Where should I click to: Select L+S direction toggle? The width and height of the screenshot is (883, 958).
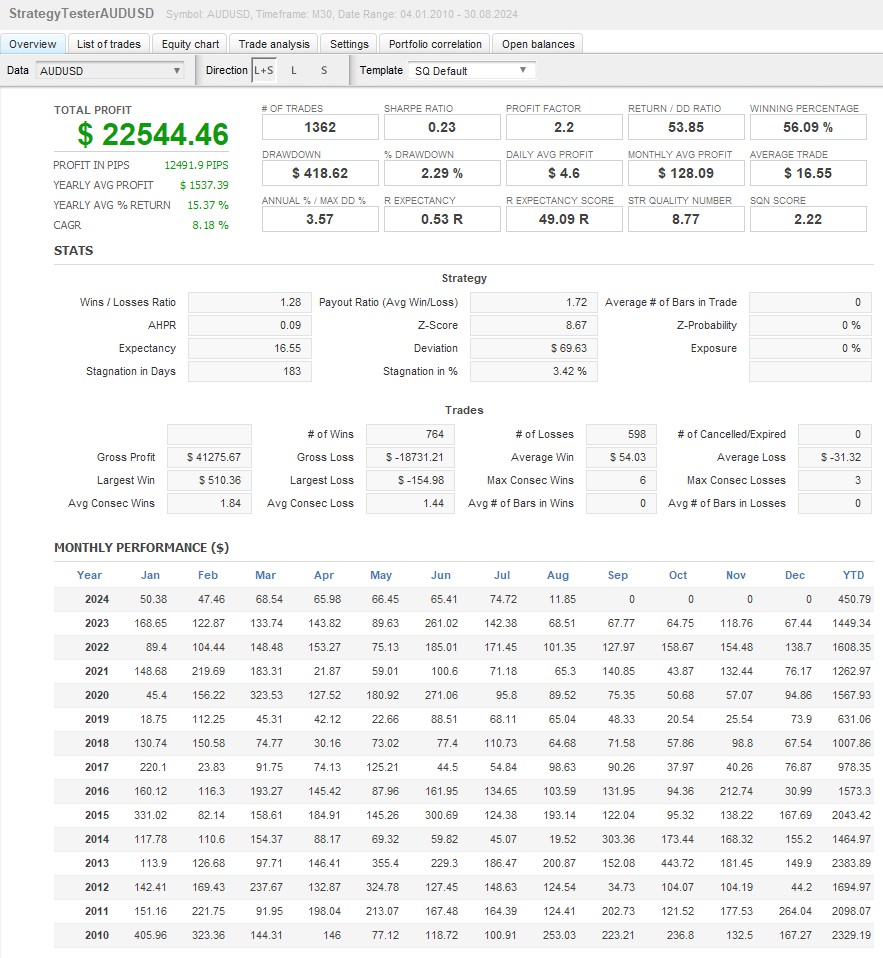(x=264, y=70)
